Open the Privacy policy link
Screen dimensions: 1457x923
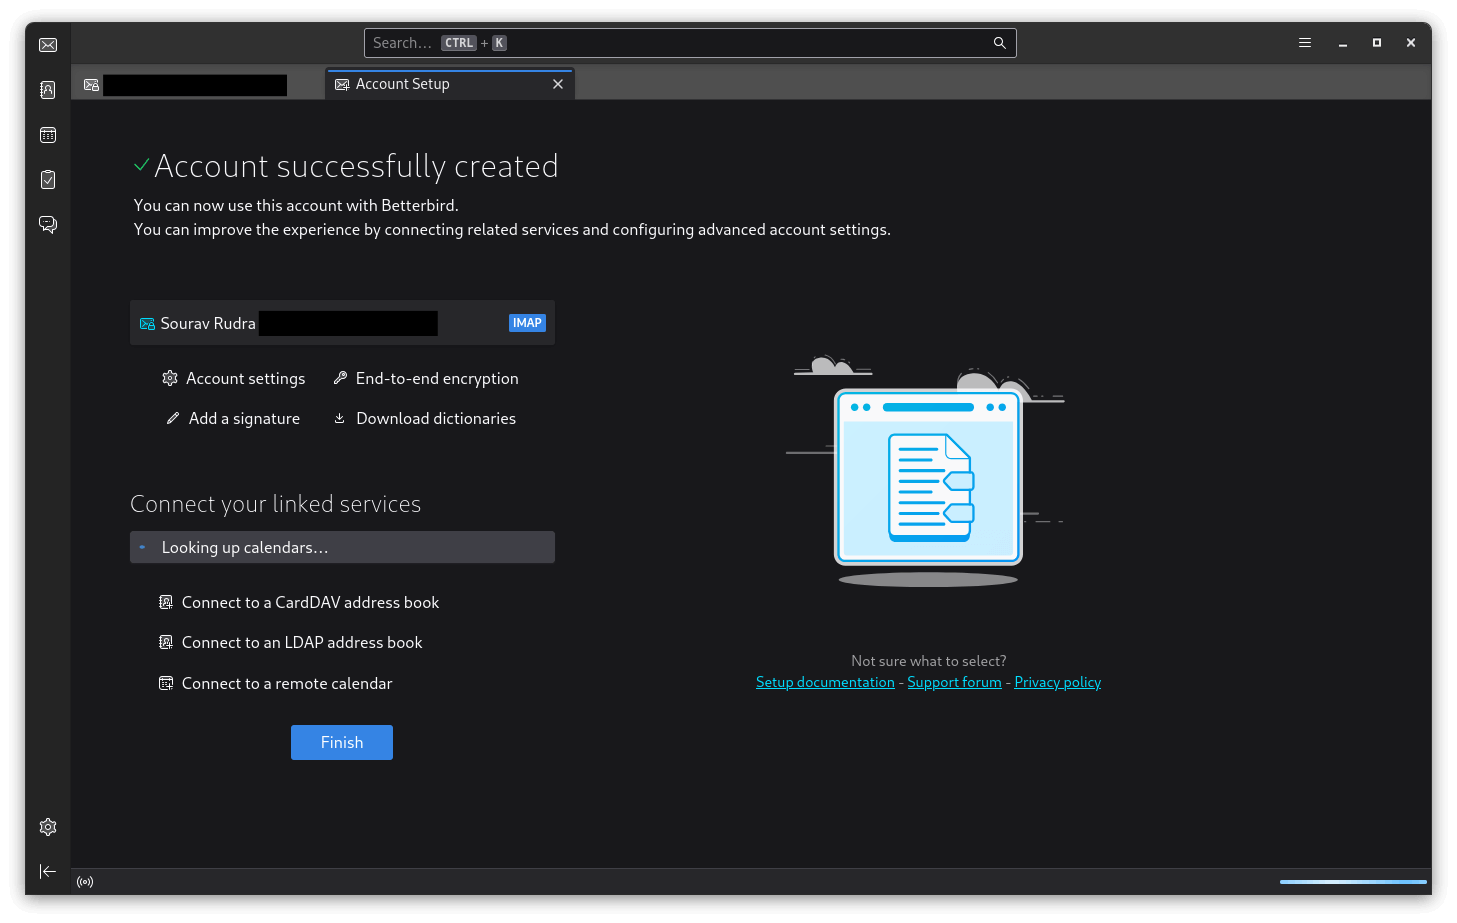1057,681
